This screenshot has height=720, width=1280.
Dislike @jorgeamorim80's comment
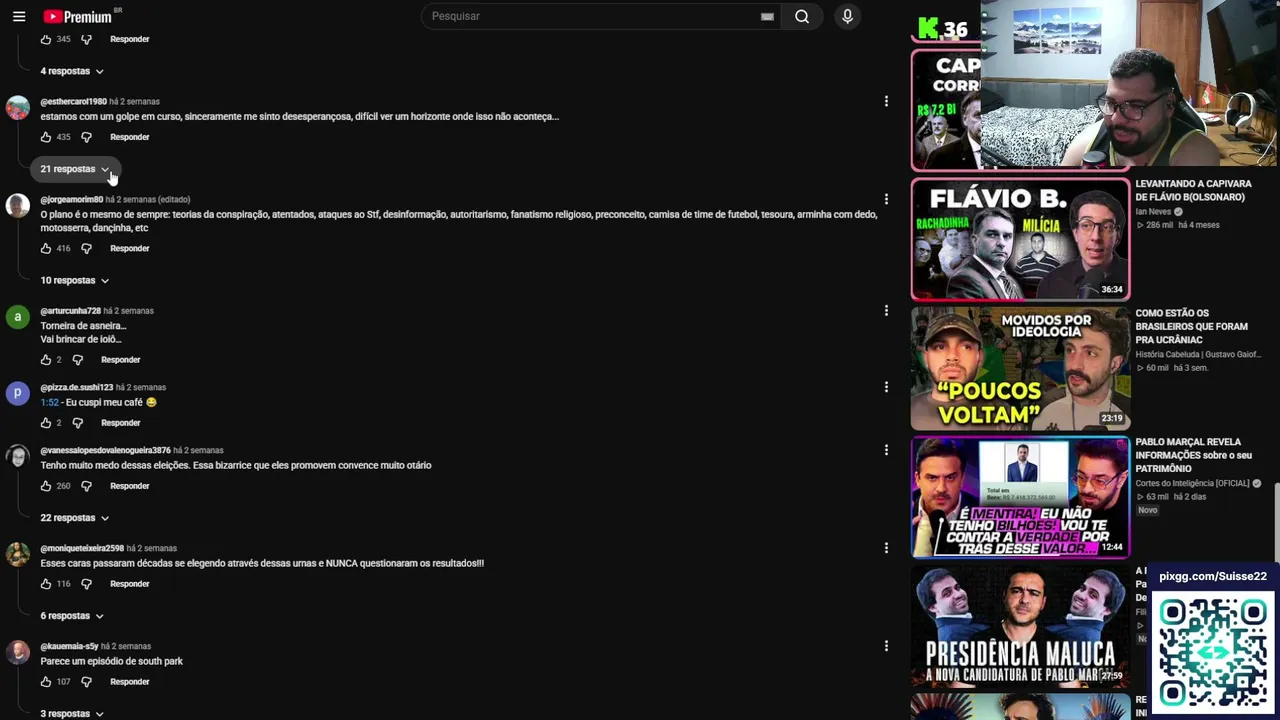(x=86, y=248)
